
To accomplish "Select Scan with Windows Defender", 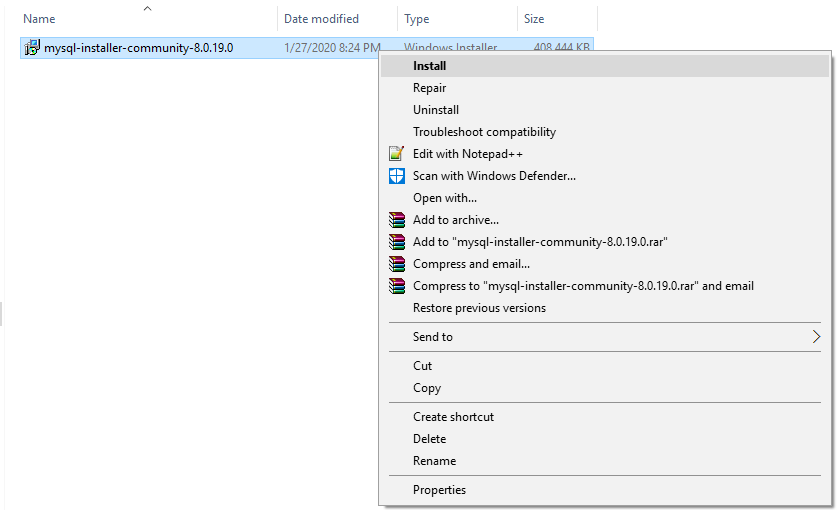I will coord(605,176).
